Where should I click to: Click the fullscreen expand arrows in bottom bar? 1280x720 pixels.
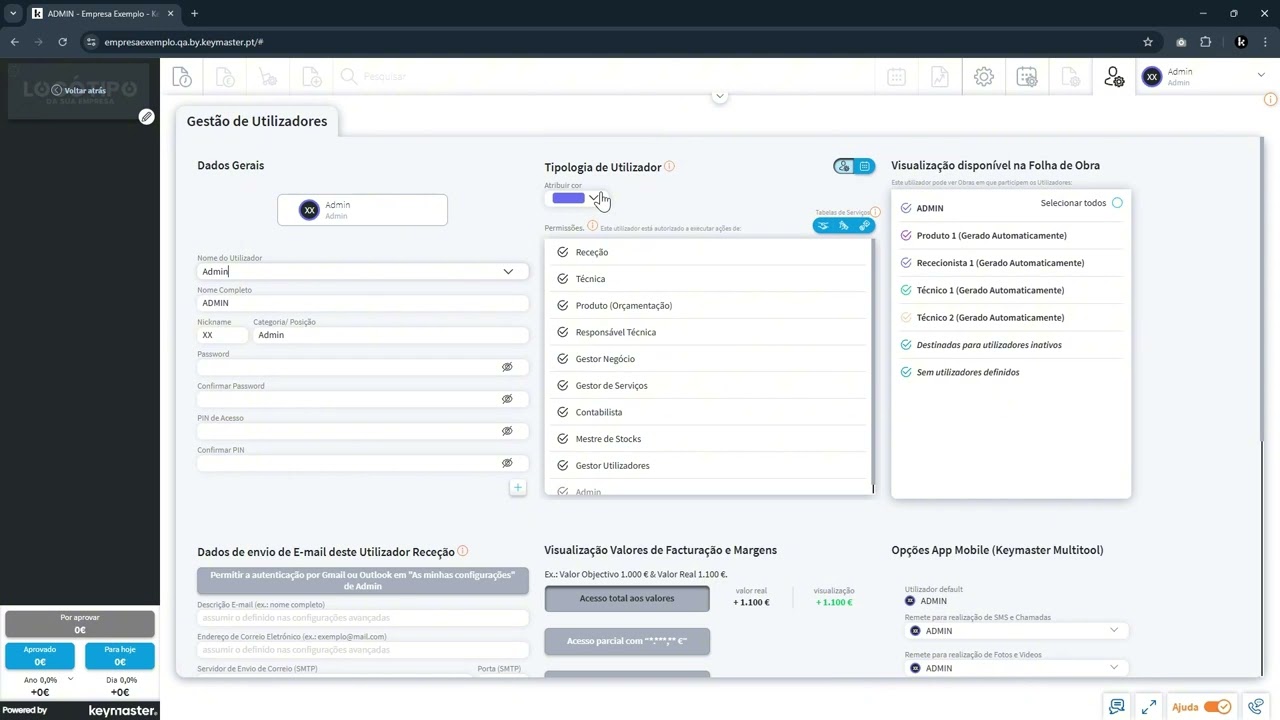[x=1149, y=707]
